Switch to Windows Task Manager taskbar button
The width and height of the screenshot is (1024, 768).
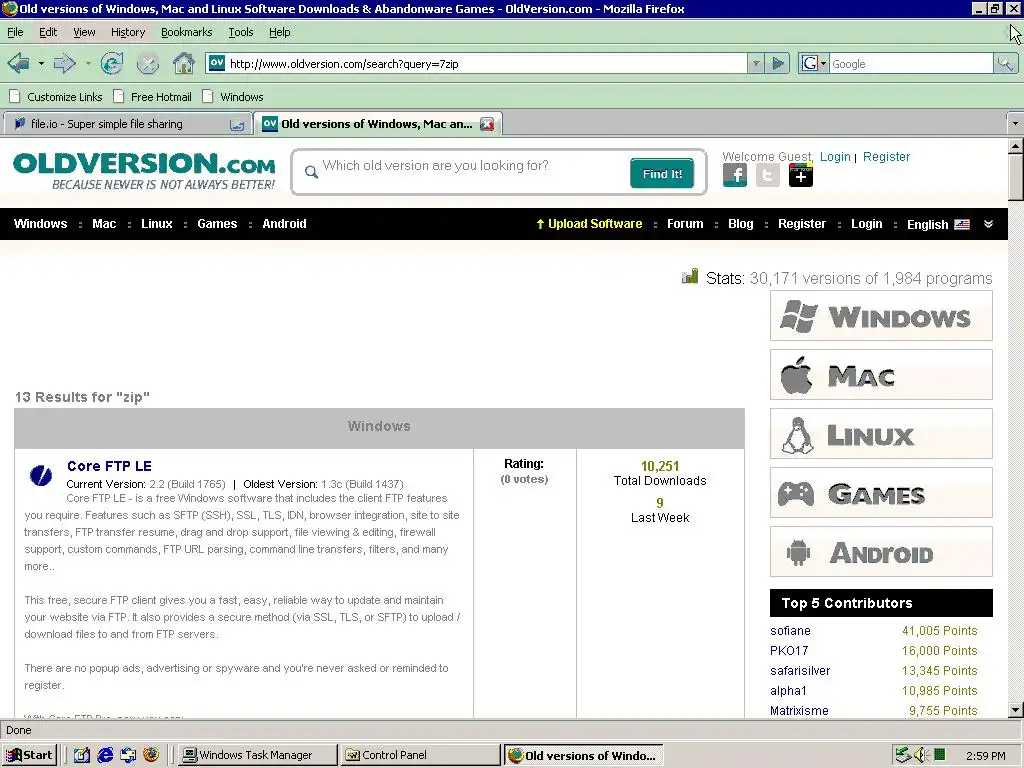[257, 755]
